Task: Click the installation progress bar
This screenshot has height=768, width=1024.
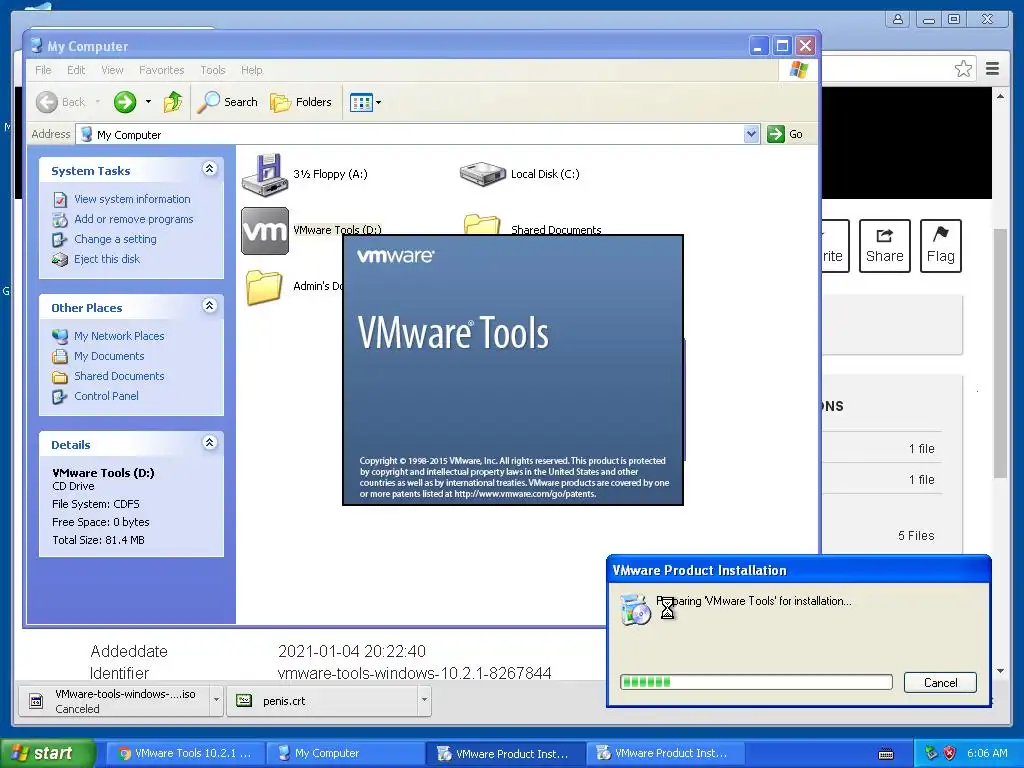Action: coord(756,682)
